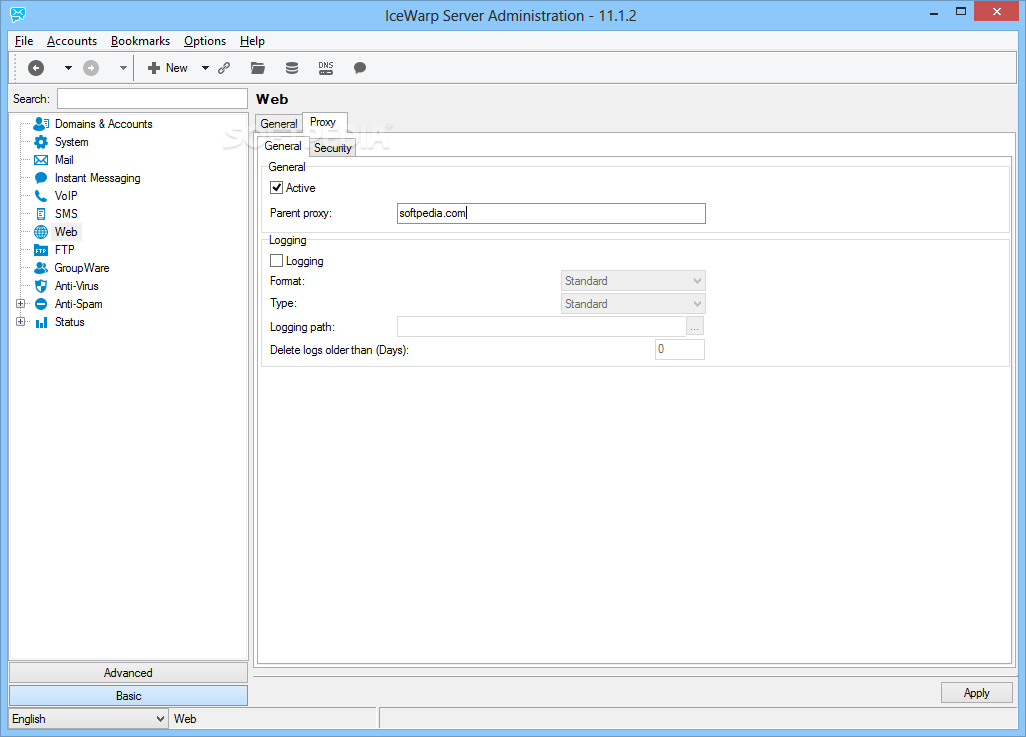Click the Search input field

pyautogui.click(x=152, y=99)
